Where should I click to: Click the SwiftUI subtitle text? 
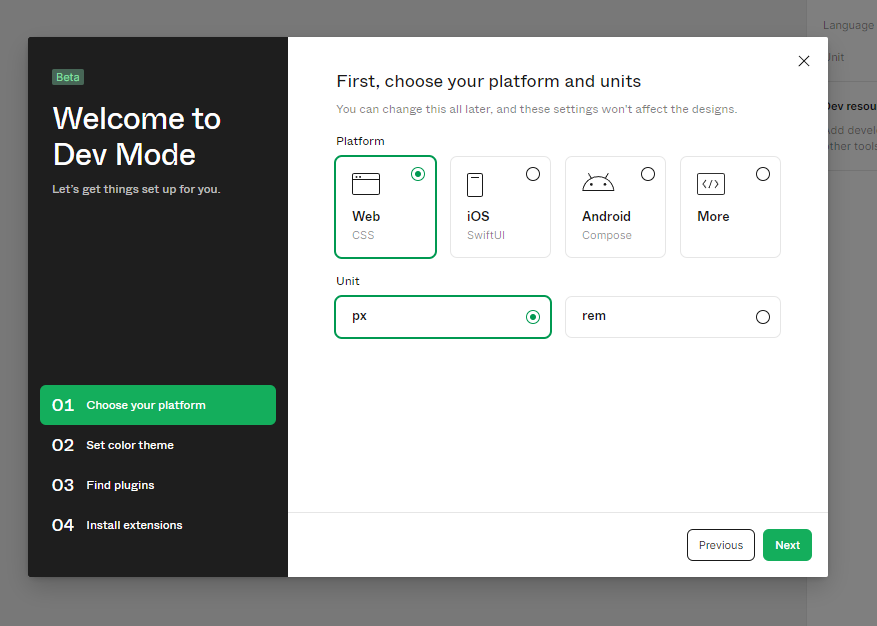coord(485,236)
